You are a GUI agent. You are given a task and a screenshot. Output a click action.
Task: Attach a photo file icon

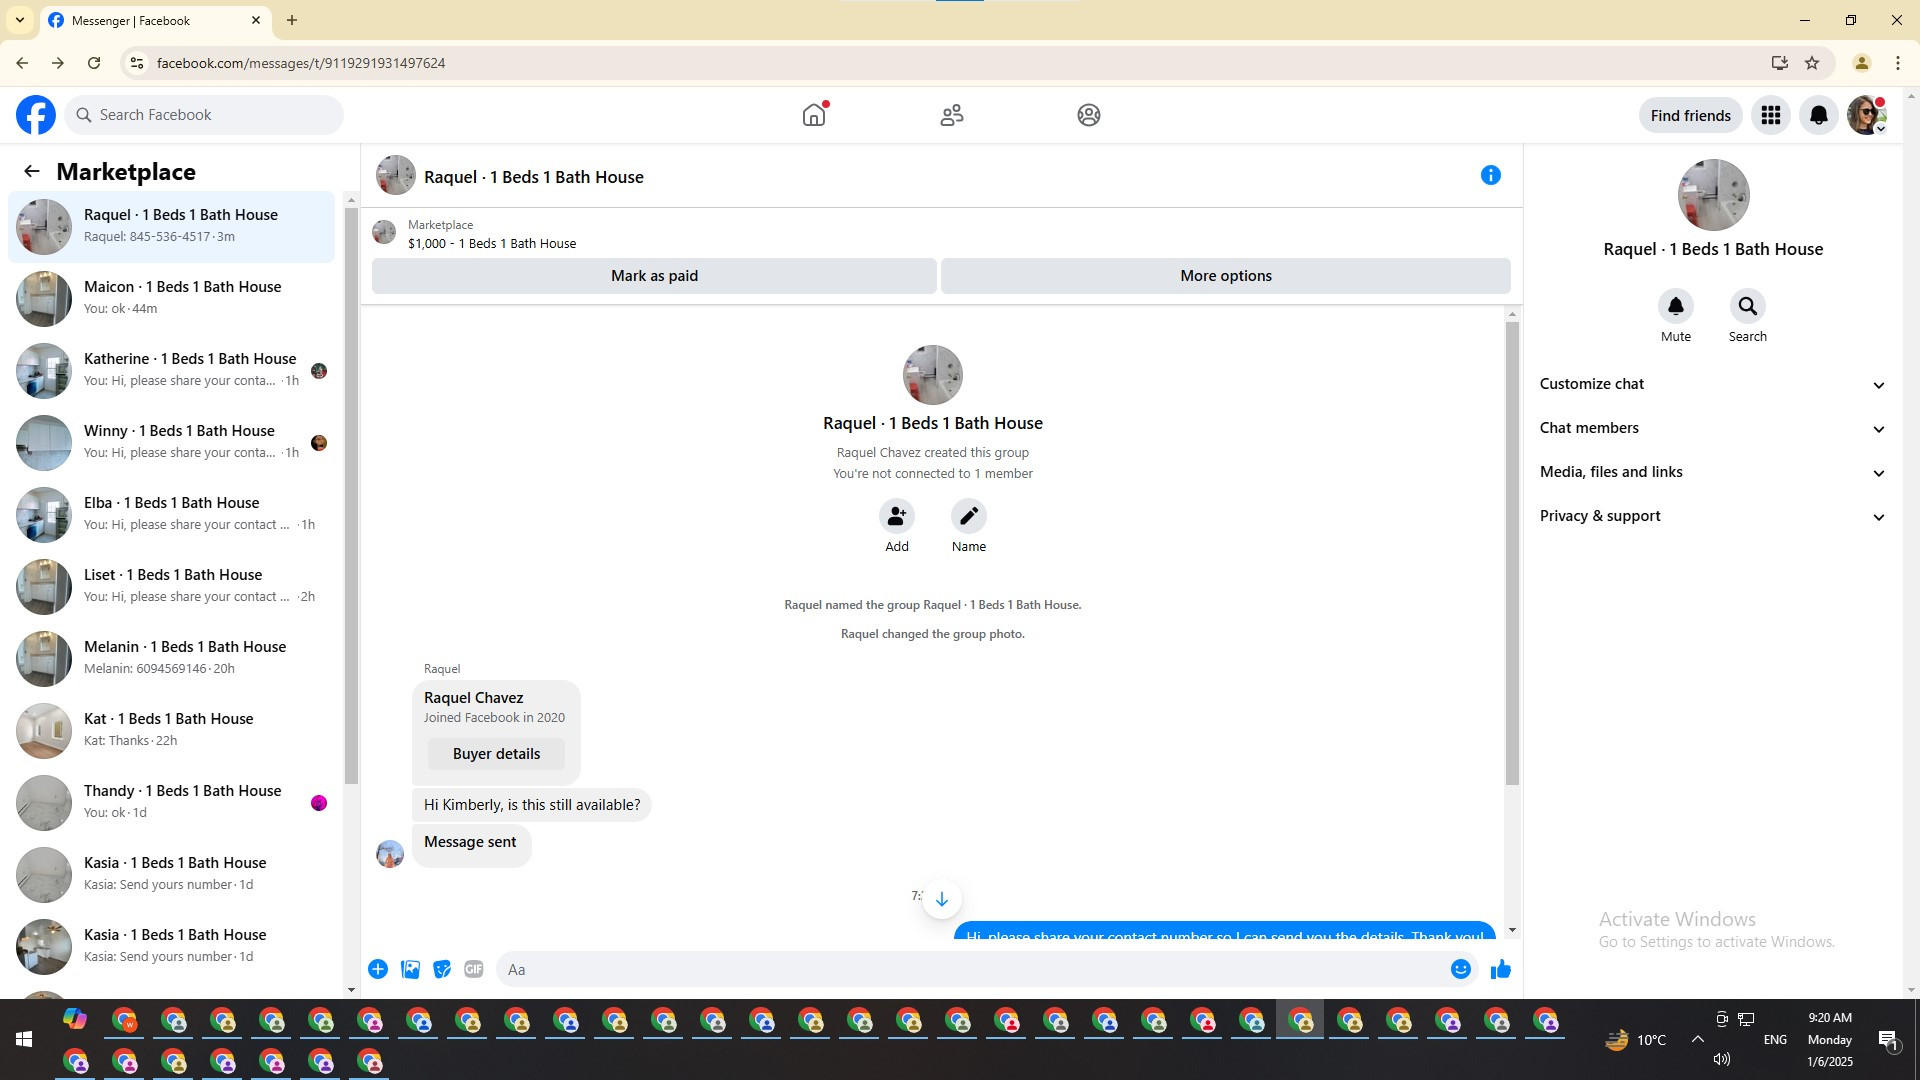click(x=410, y=969)
